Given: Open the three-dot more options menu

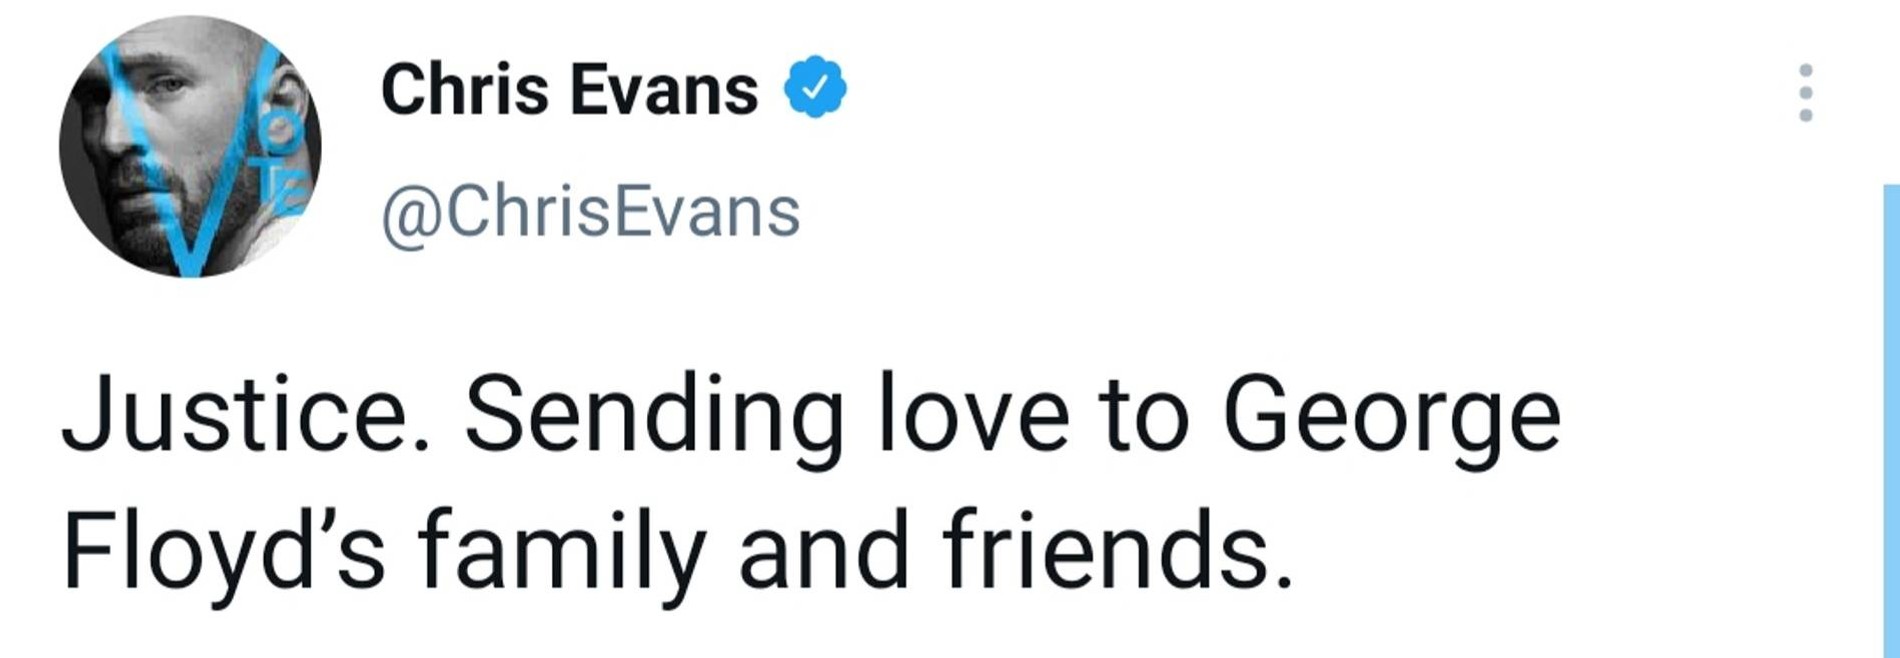Looking at the screenshot, I should click(1805, 93).
